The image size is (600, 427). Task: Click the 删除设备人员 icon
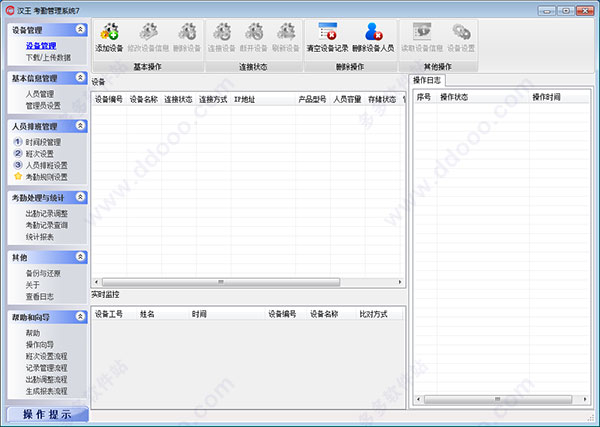click(373, 31)
